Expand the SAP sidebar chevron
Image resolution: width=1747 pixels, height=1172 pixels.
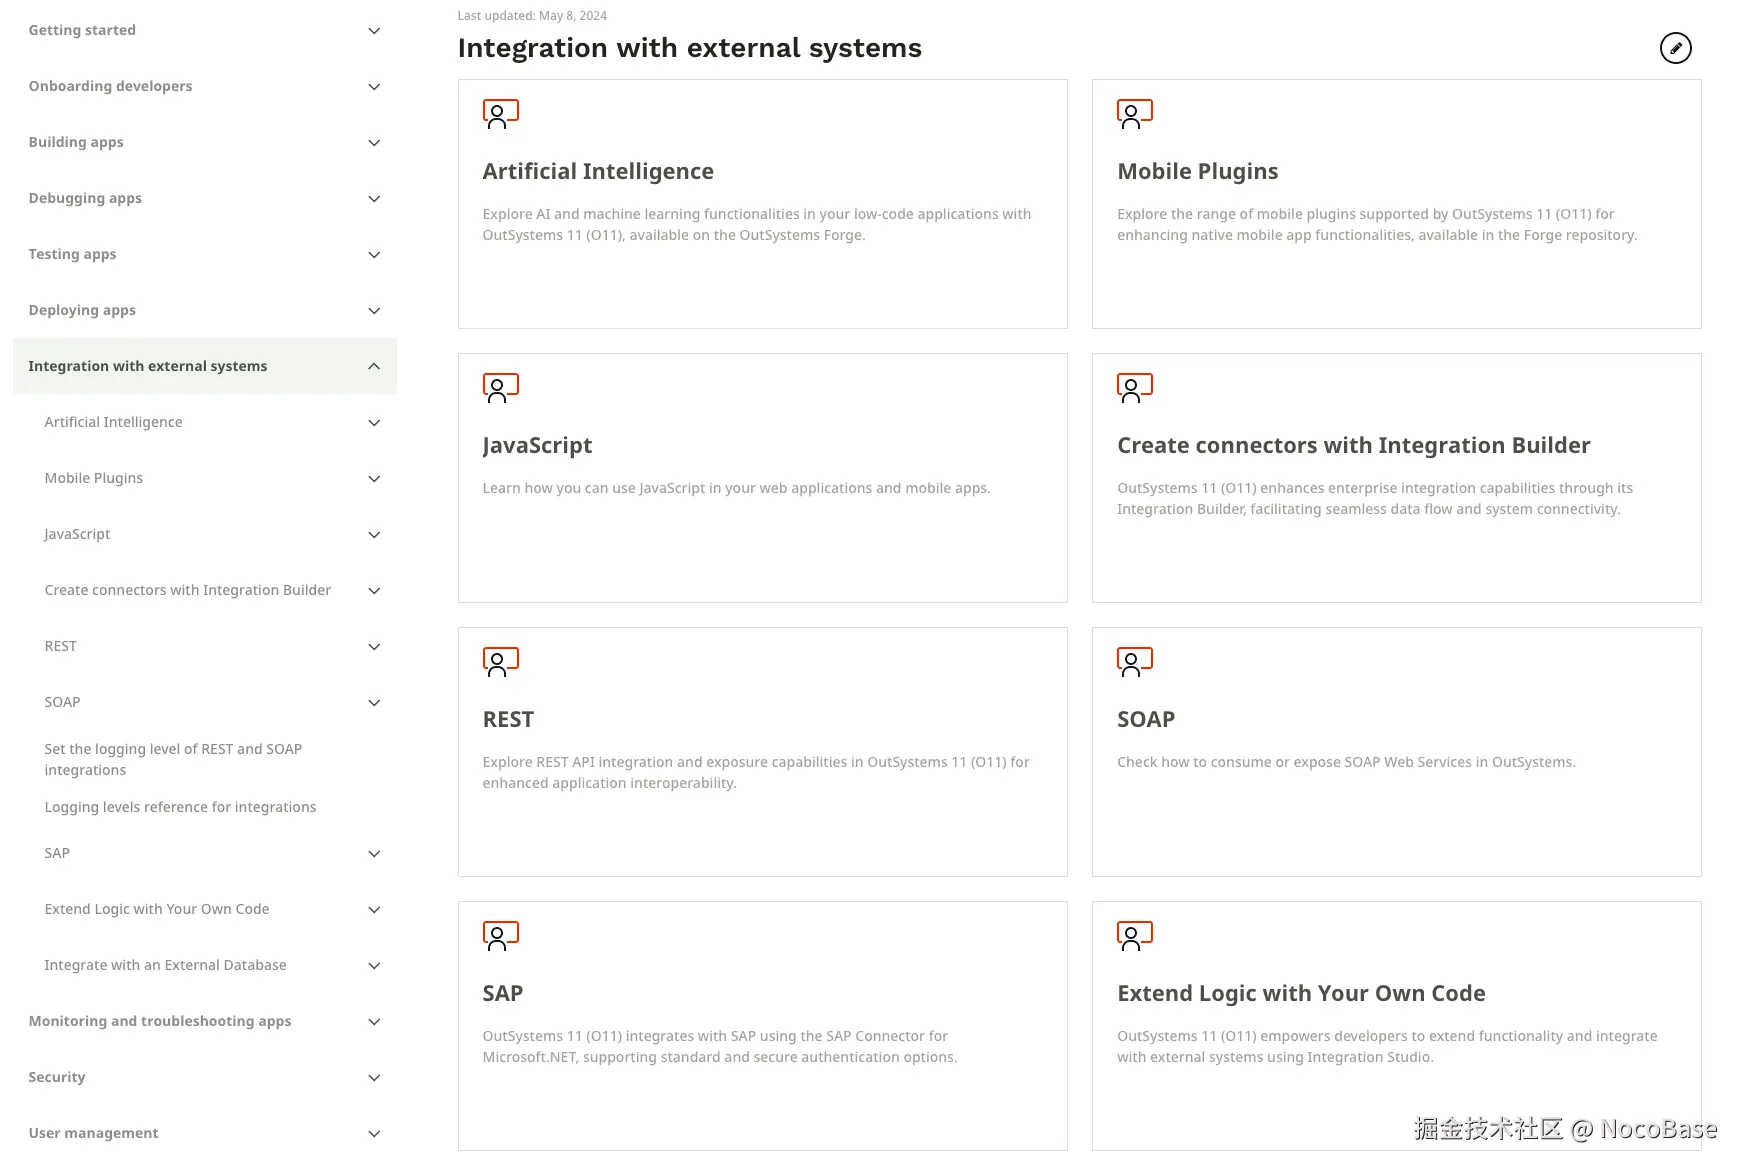pos(374,853)
